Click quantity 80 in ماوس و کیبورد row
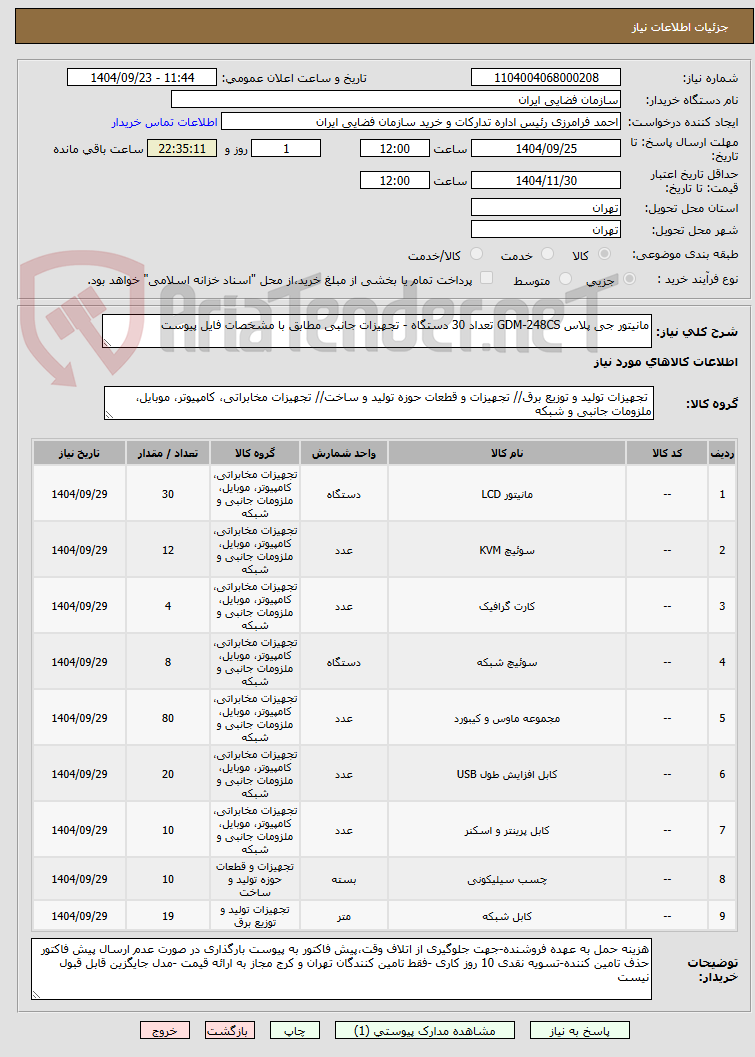755x1057 pixels. pos(168,718)
